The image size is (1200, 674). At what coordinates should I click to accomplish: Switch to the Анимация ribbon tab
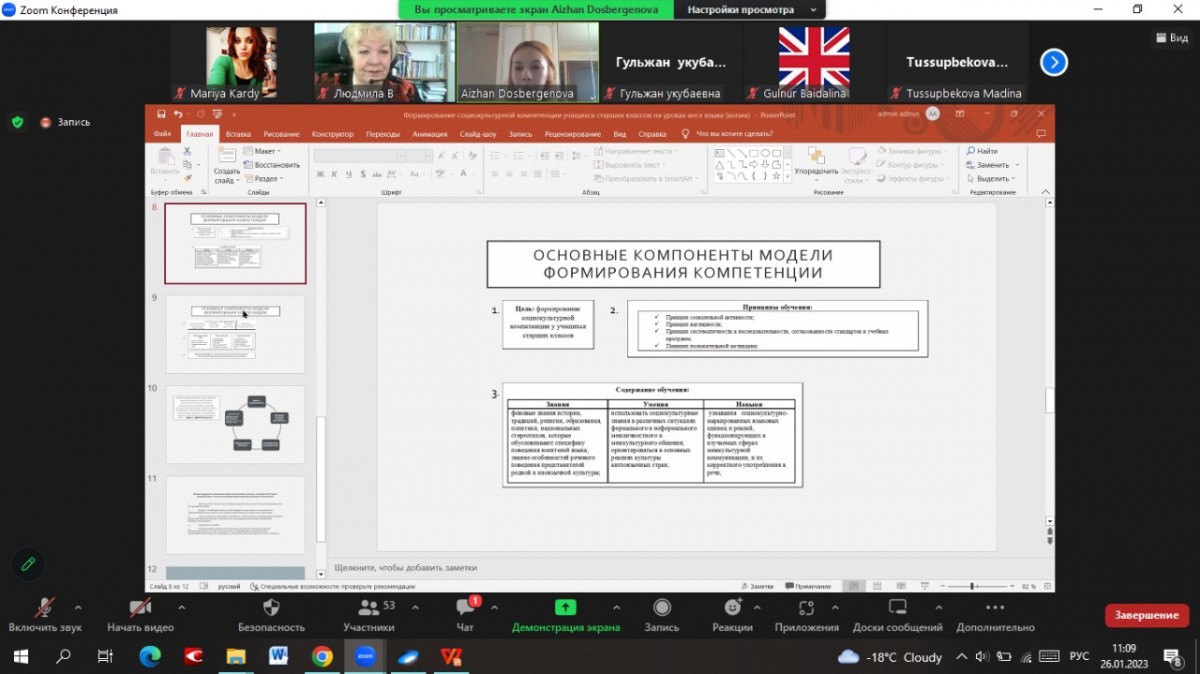point(429,133)
